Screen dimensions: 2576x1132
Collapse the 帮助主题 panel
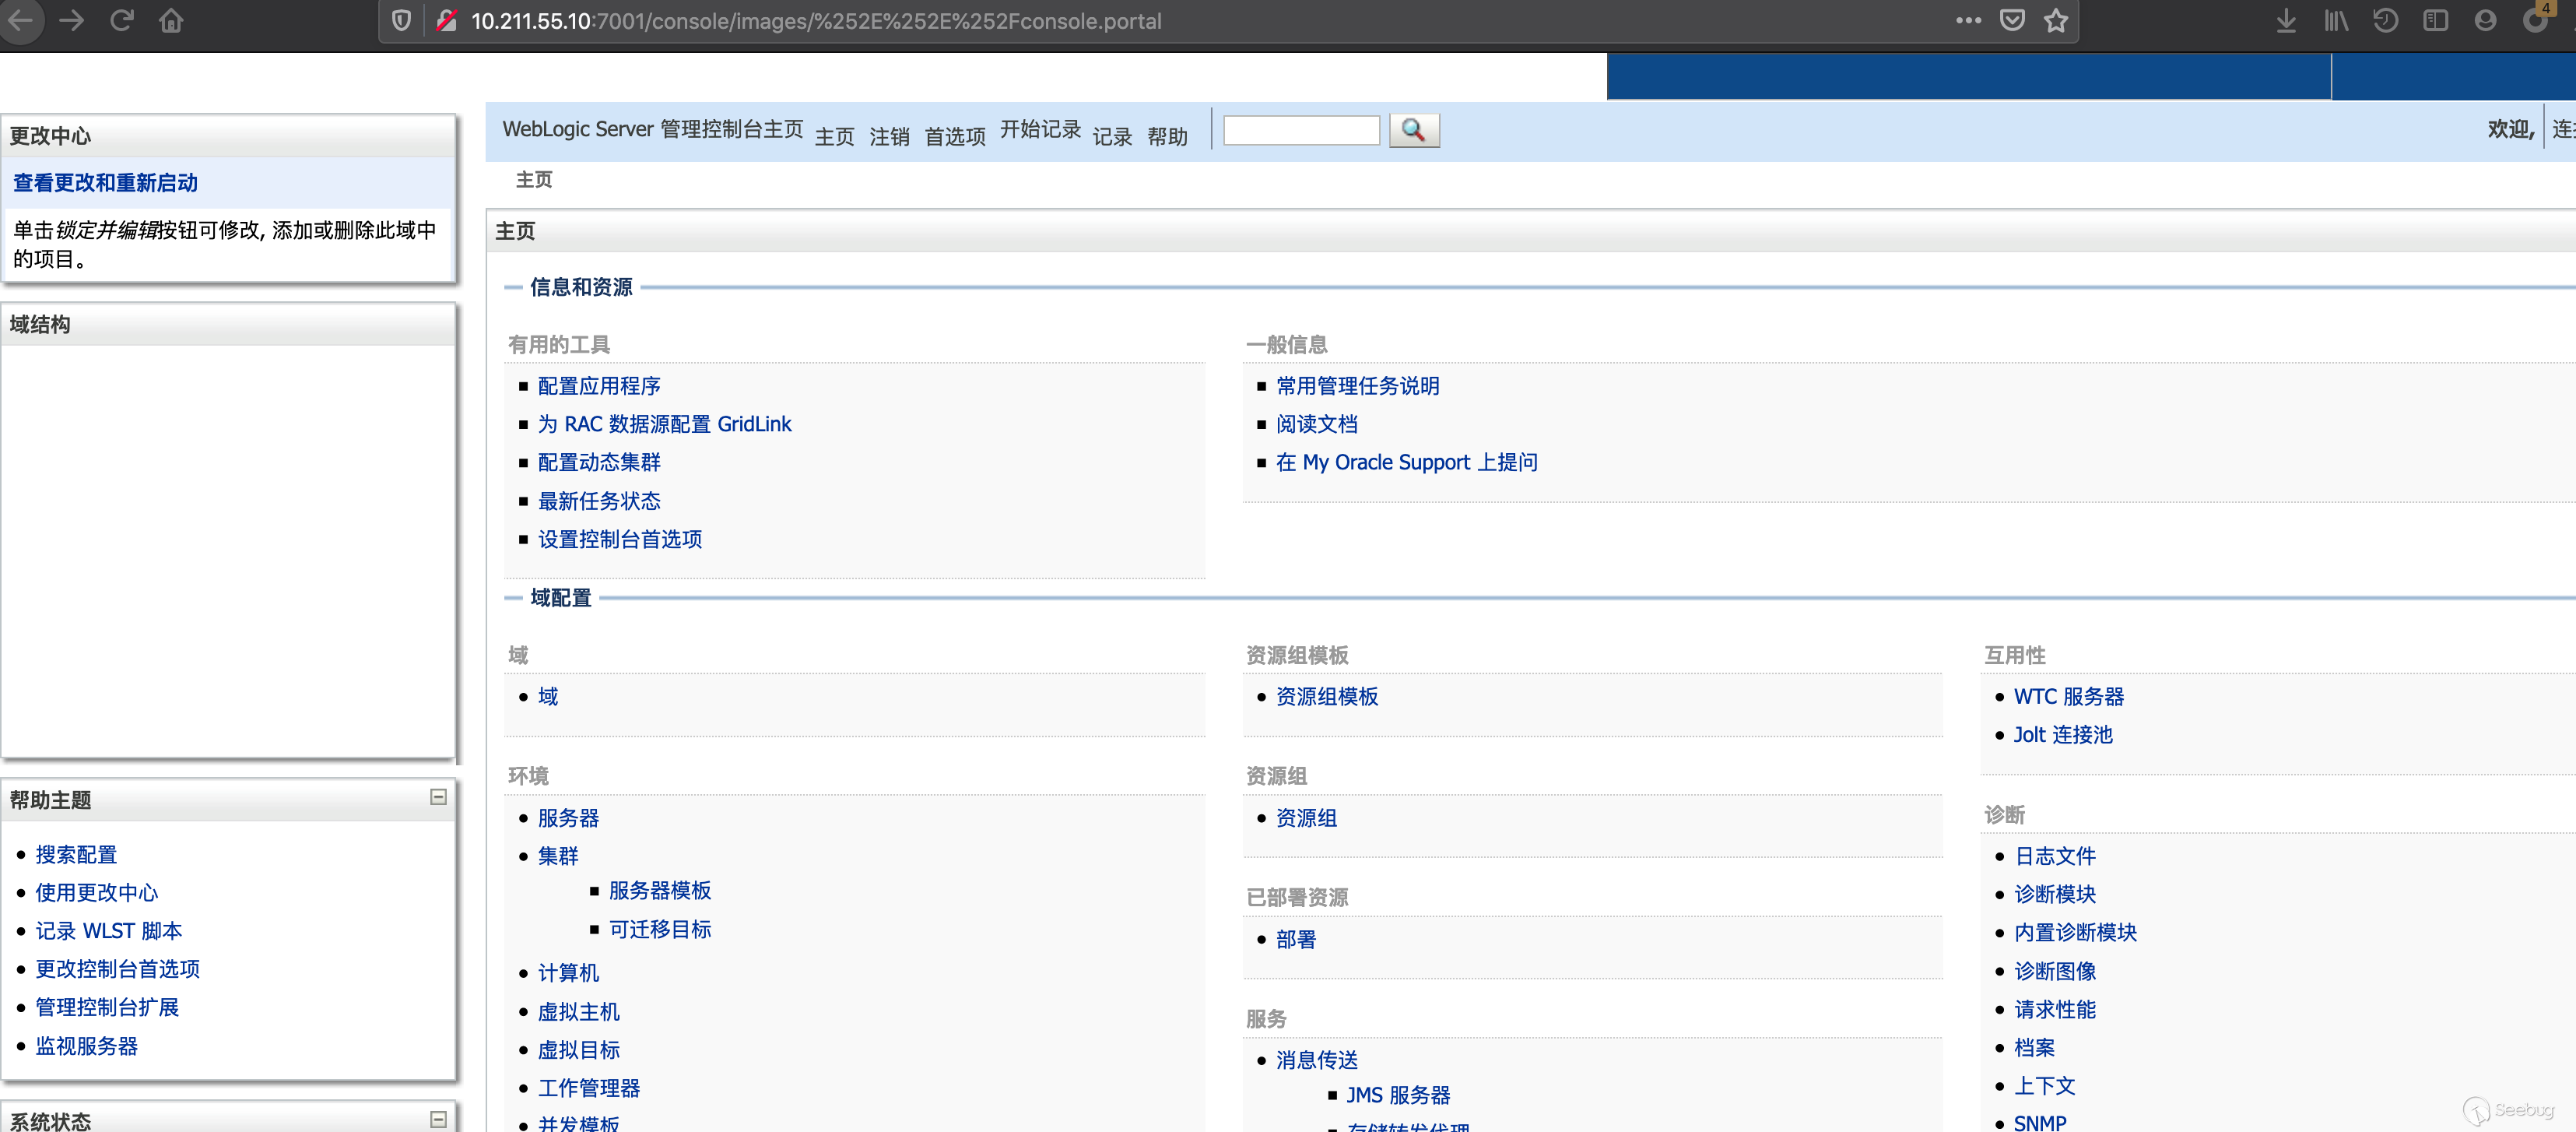(438, 797)
